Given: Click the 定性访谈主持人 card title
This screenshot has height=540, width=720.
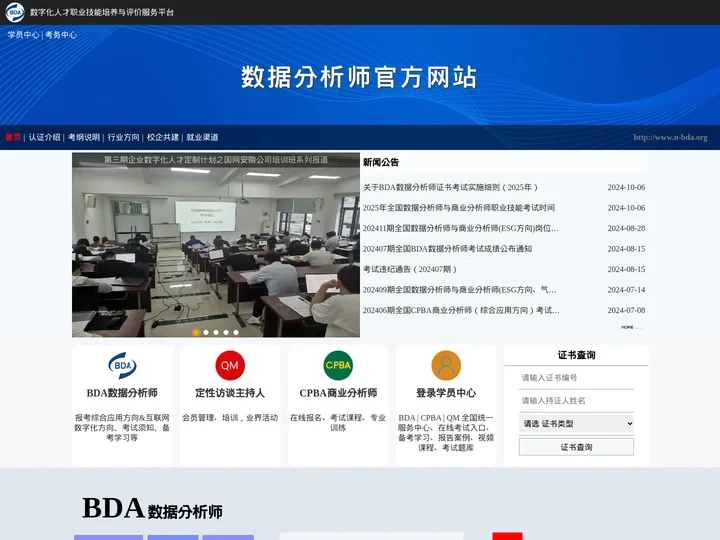Looking at the screenshot, I should pyautogui.click(x=230, y=393).
